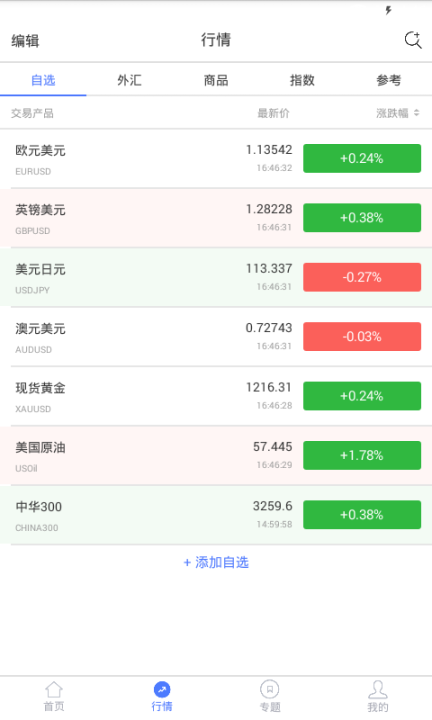
Task: Switch to the 商品 tab
Action: pyautogui.click(x=216, y=80)
